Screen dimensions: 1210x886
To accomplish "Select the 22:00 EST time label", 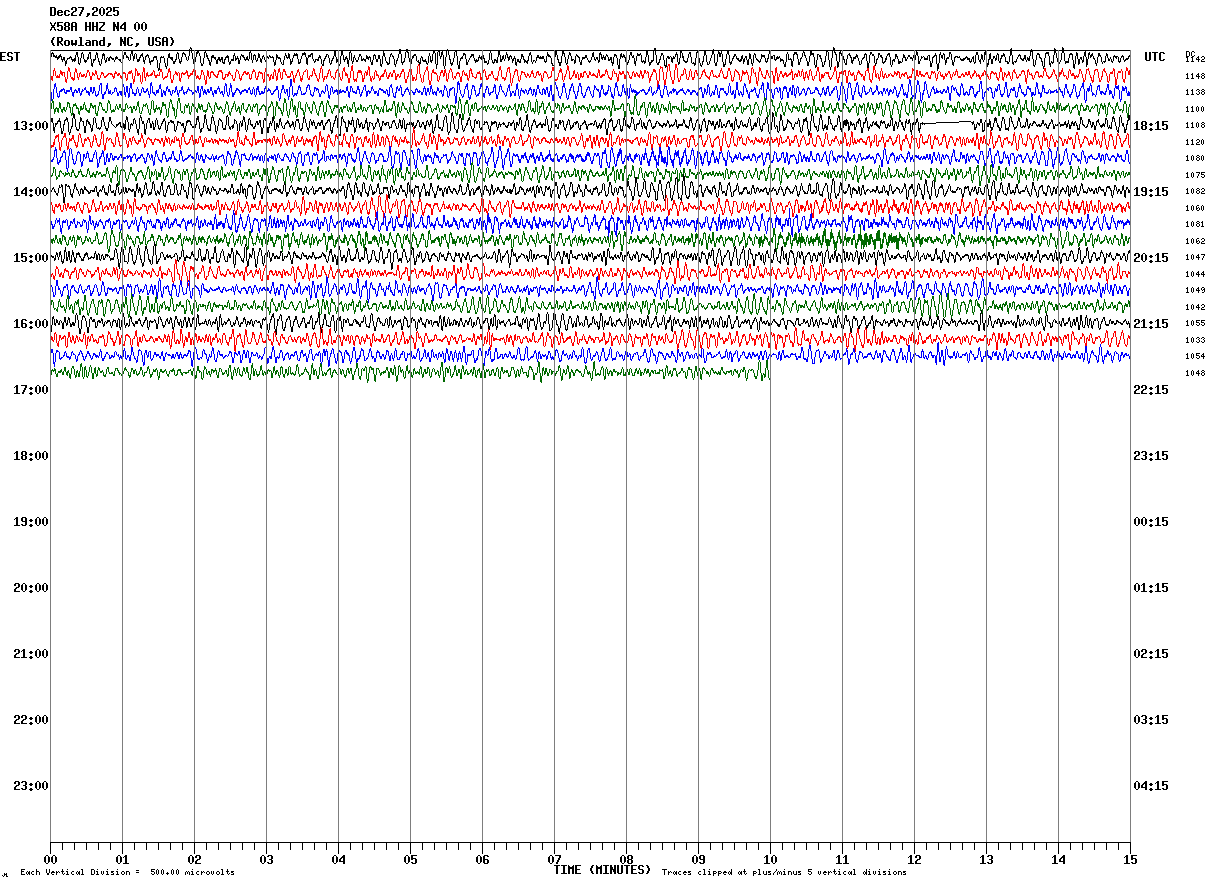I will (31, 720).
